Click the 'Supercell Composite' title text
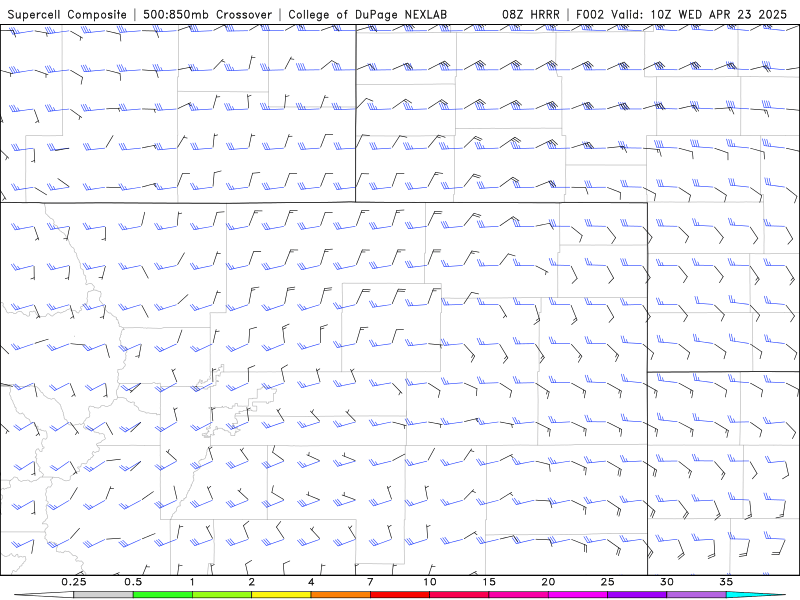Screen dimensions: 800x600 tap(67, 14)
